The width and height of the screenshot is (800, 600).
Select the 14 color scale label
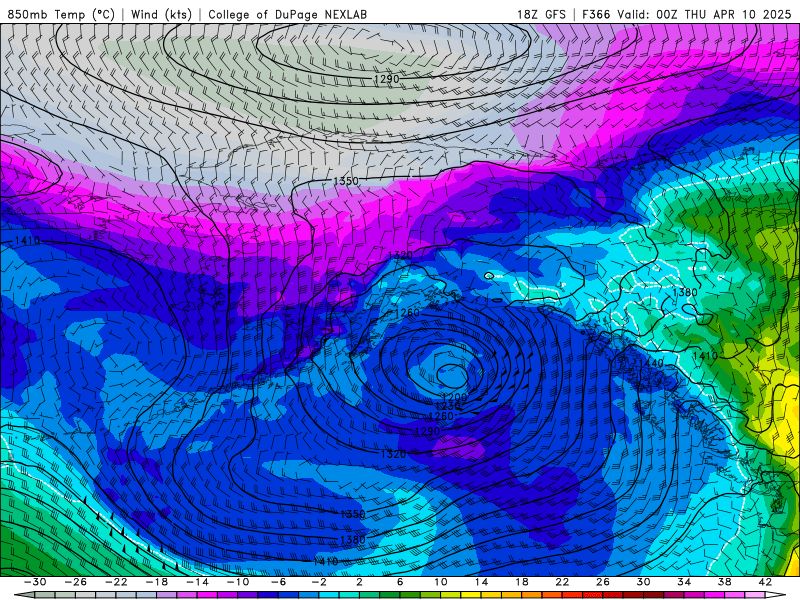pos(481,582)
